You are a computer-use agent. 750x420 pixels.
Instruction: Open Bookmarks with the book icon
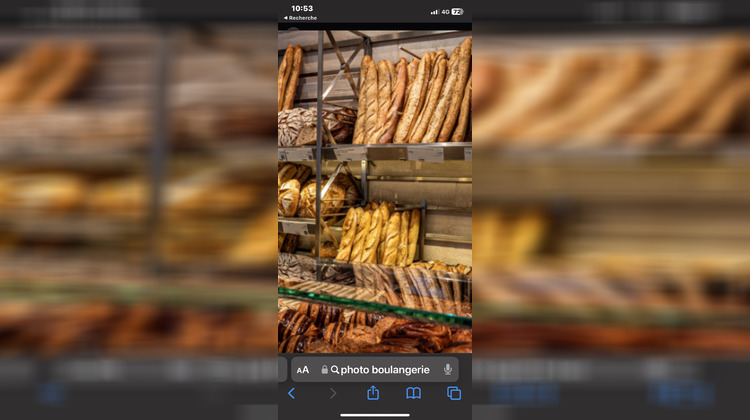coord(413,394)
